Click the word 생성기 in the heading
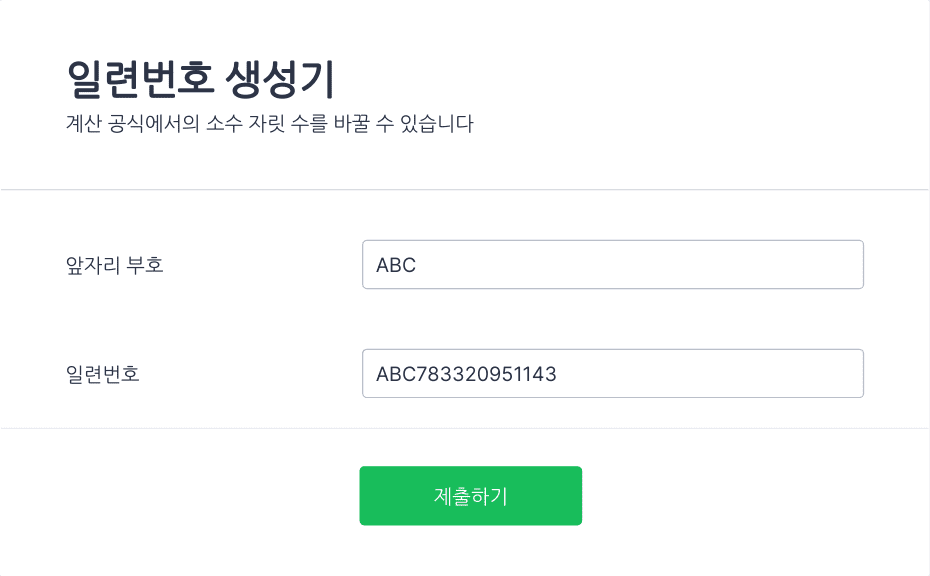 [280, 79]
